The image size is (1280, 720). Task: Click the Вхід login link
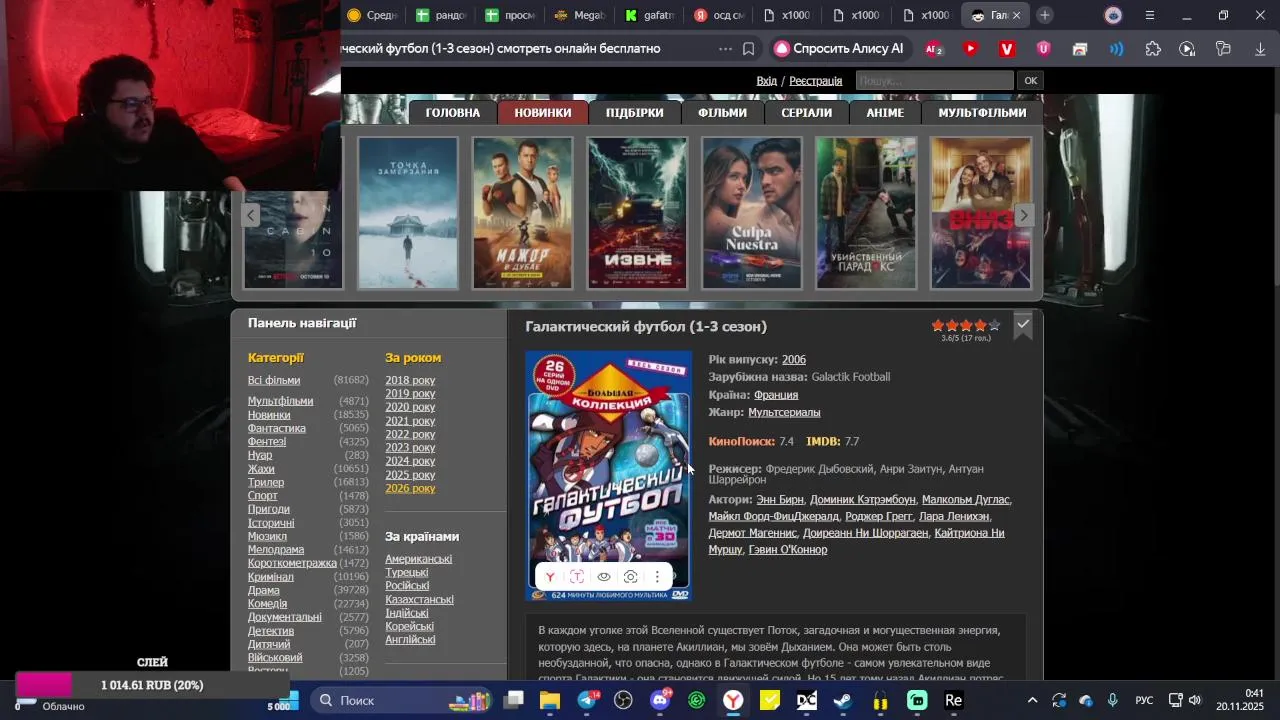pyautogui.click(x=766, y=81)
